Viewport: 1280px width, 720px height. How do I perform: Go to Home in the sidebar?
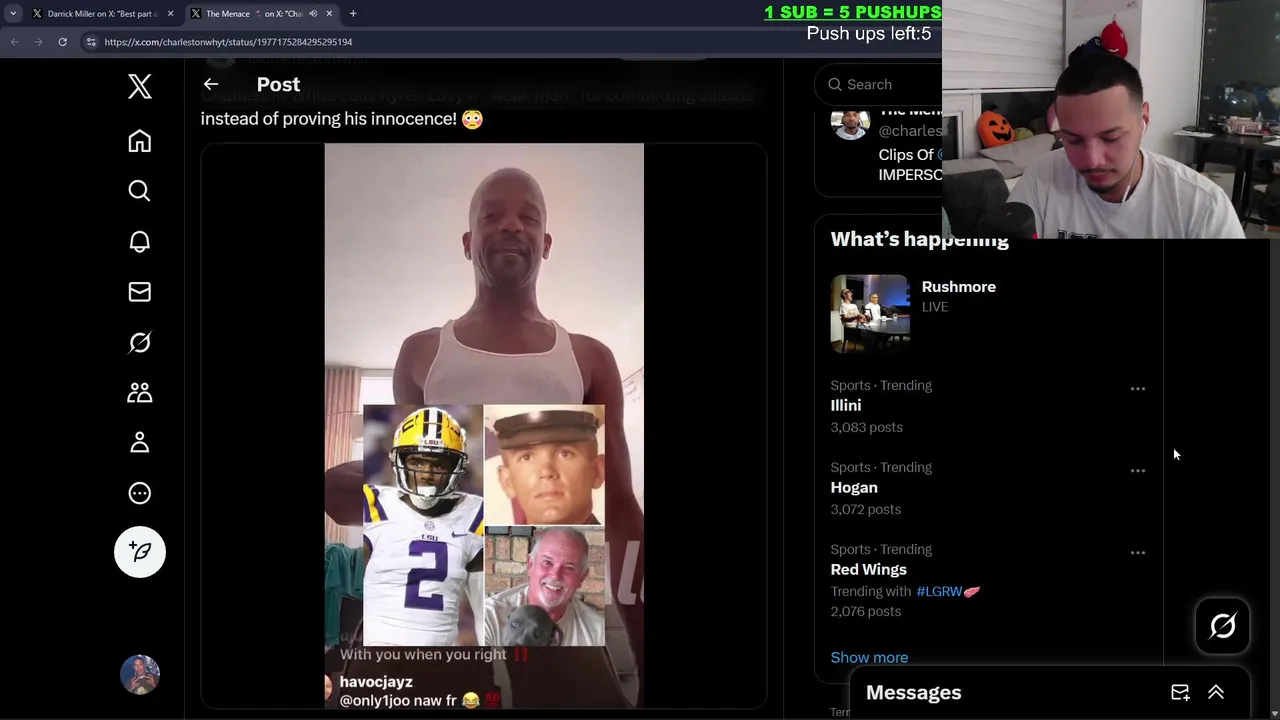pyautogui.click(x=140, y=141)
